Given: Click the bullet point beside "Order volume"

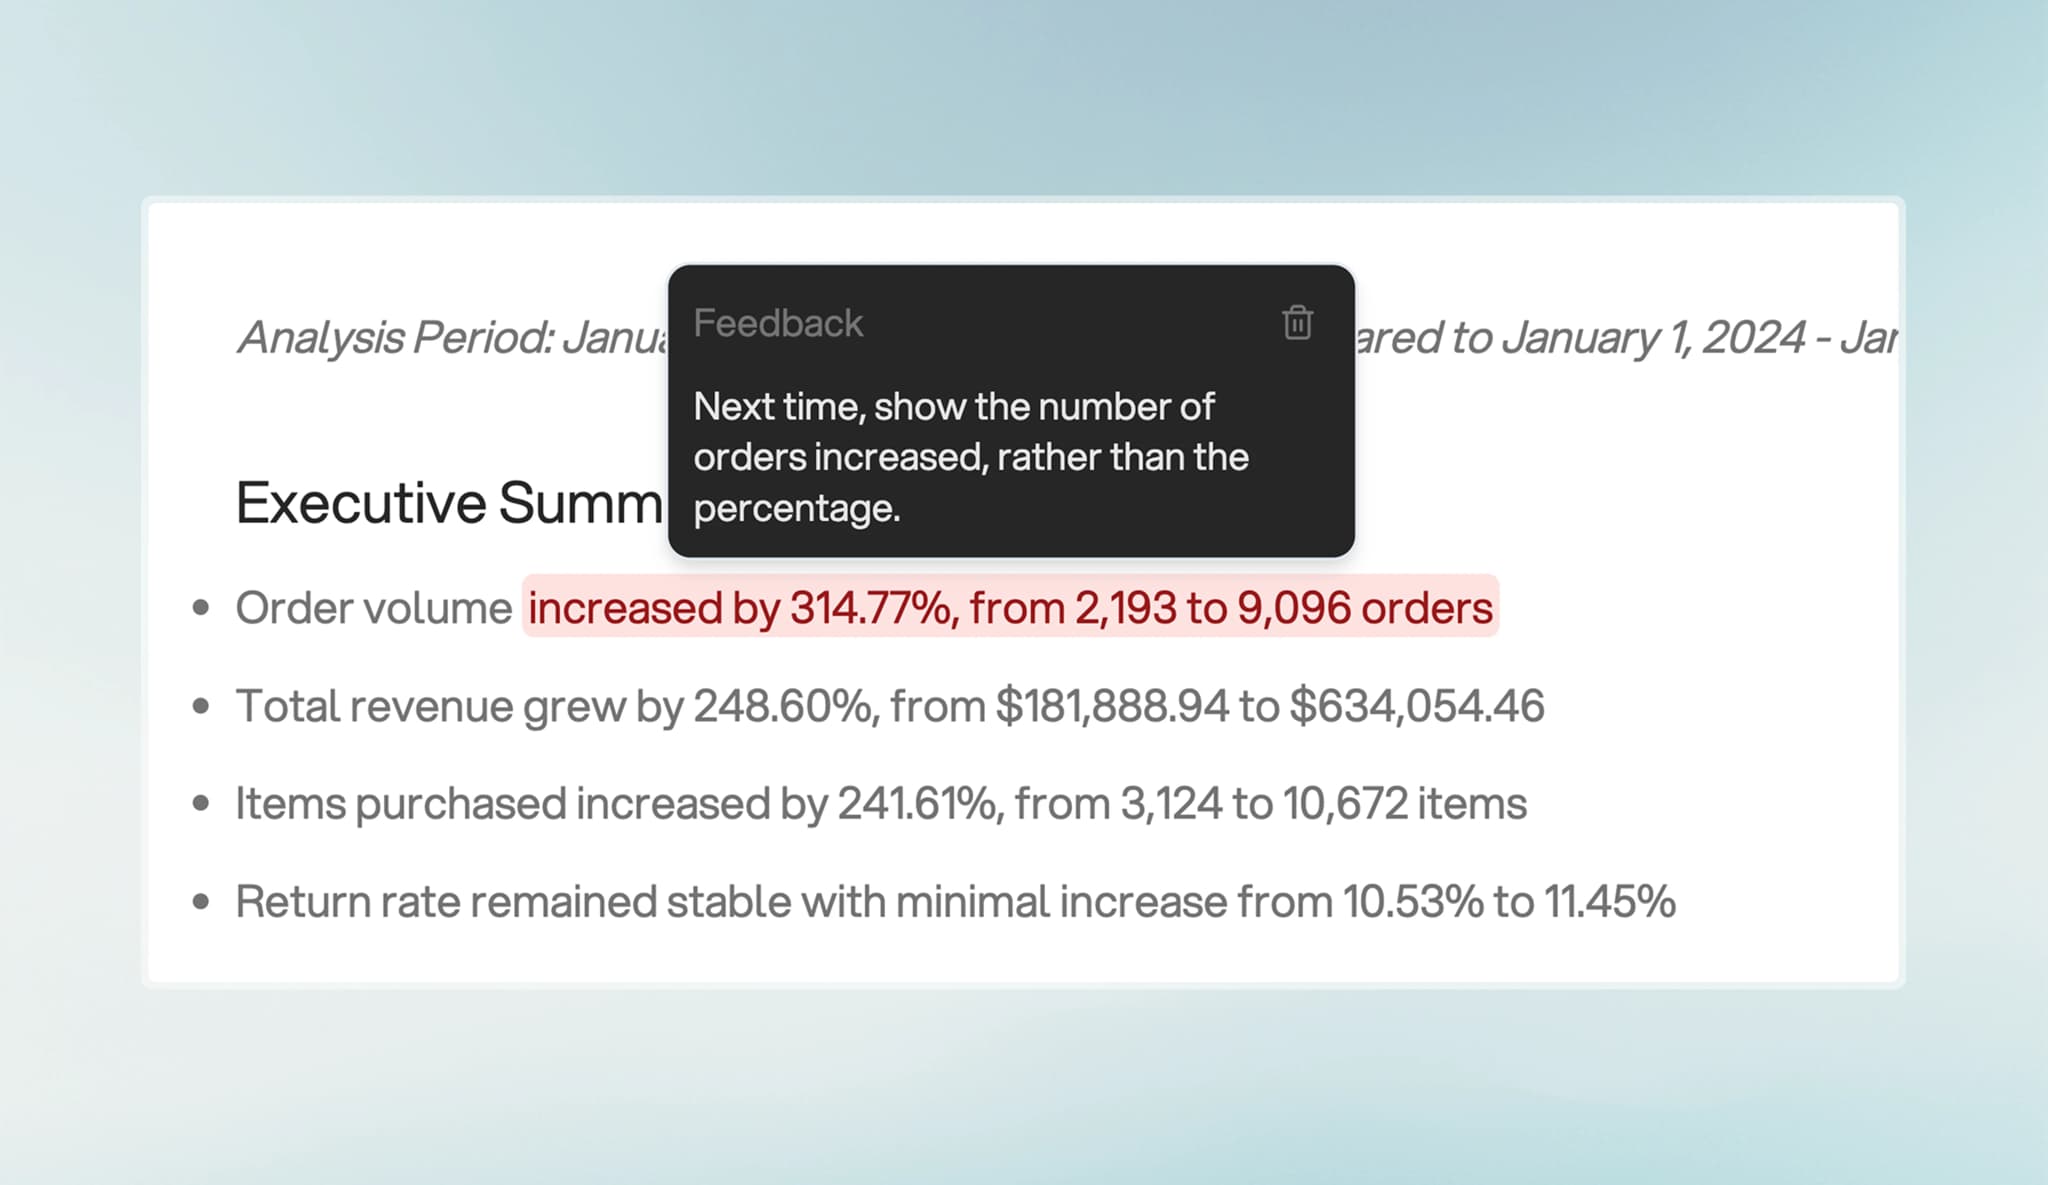Looking at the screenshot, I should [201, 608].
